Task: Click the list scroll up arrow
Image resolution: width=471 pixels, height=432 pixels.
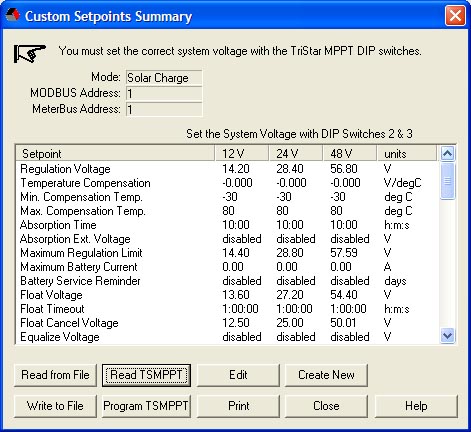Action: pos(447,153)
